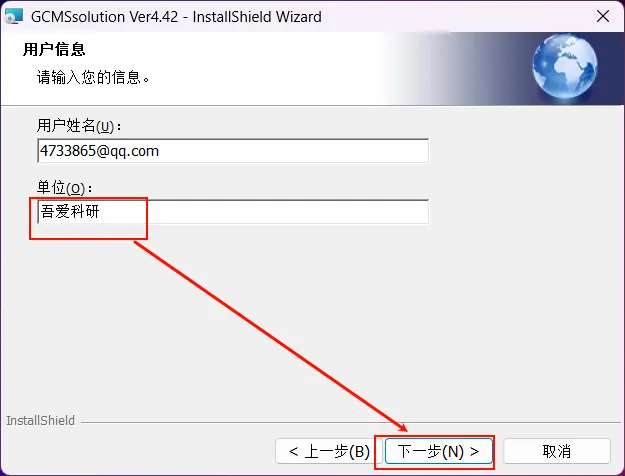Place cursor in the 吾爱科研 text
The width and height of the screenshot is (625, 476).
coord(70,212)
